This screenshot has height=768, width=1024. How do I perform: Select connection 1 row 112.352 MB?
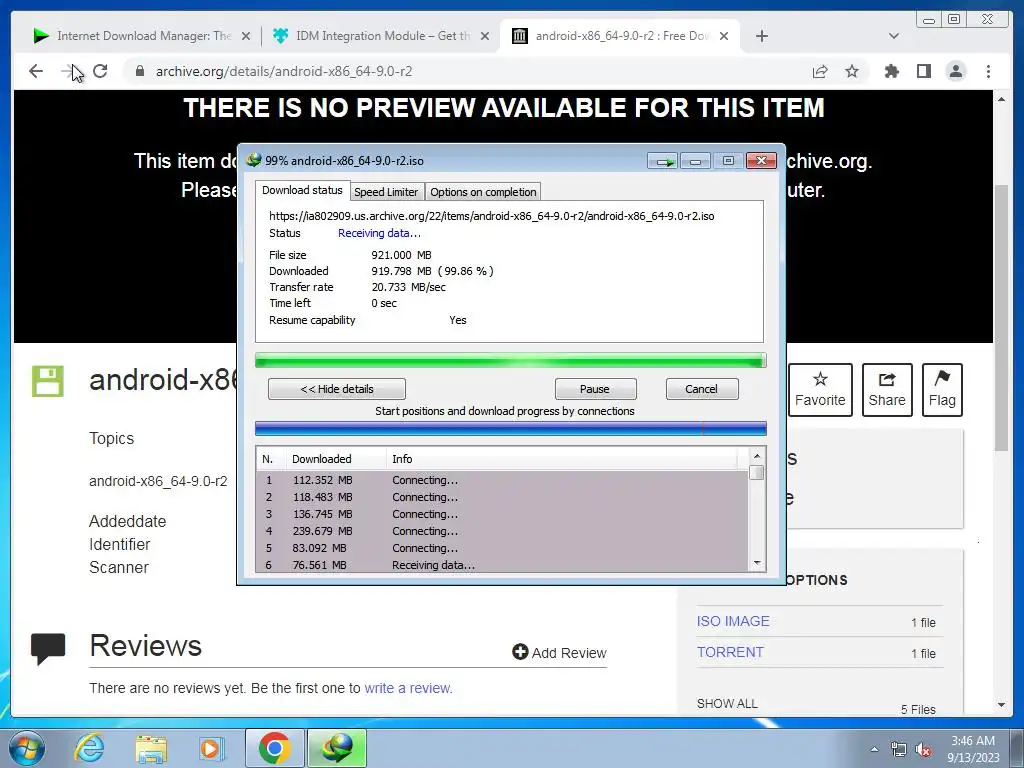coord(502,480)
